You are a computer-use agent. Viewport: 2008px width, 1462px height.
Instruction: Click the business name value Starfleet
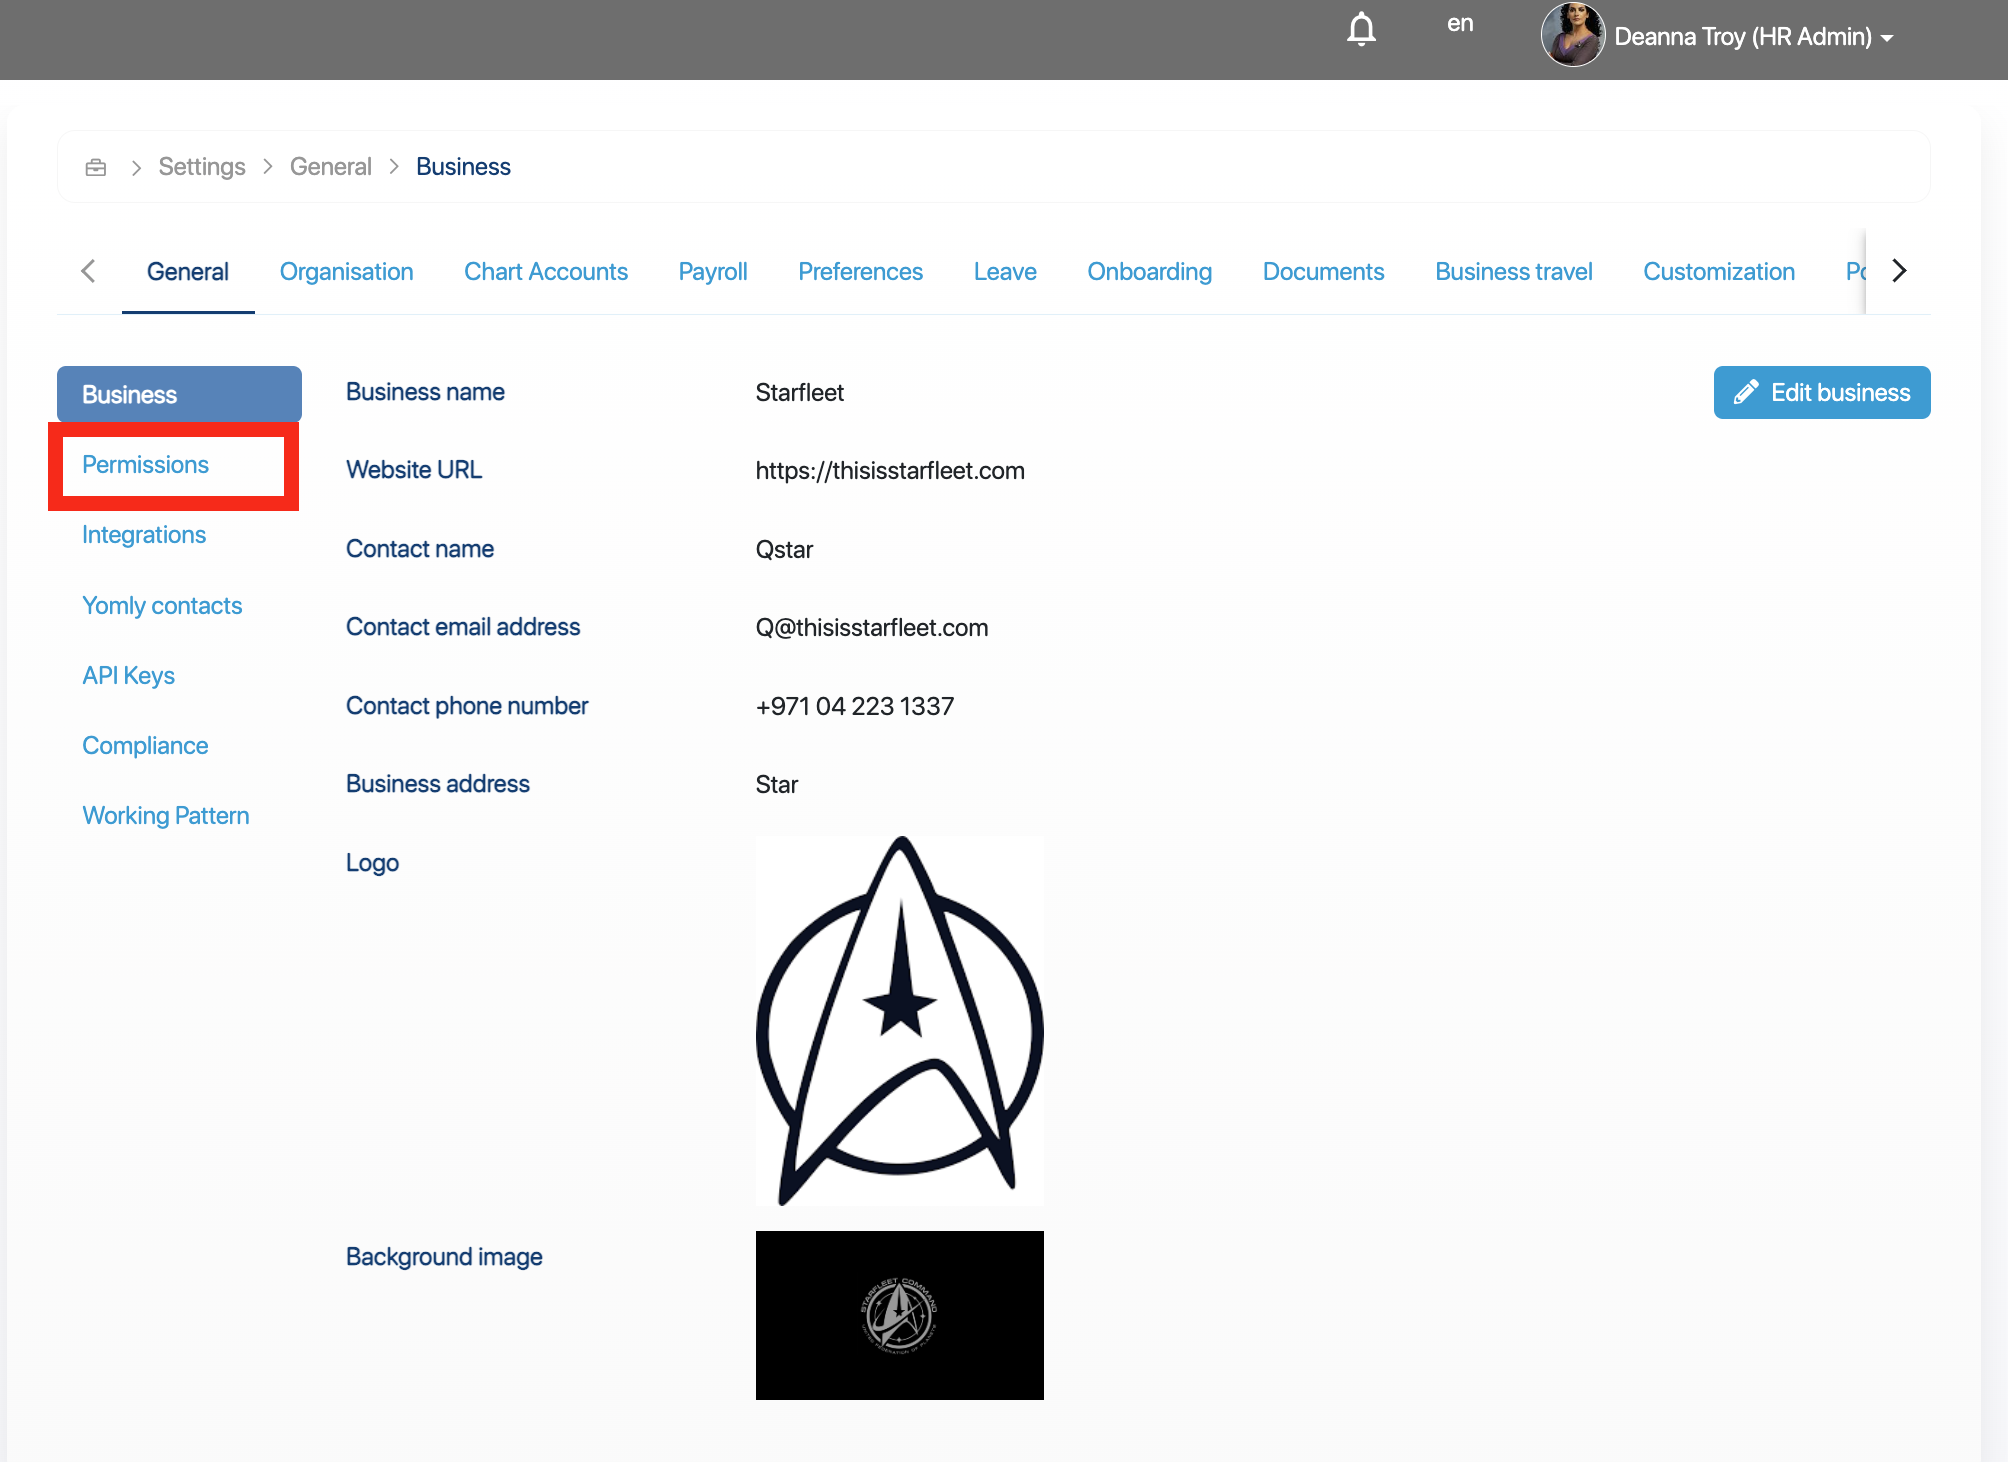click(800, 393)
